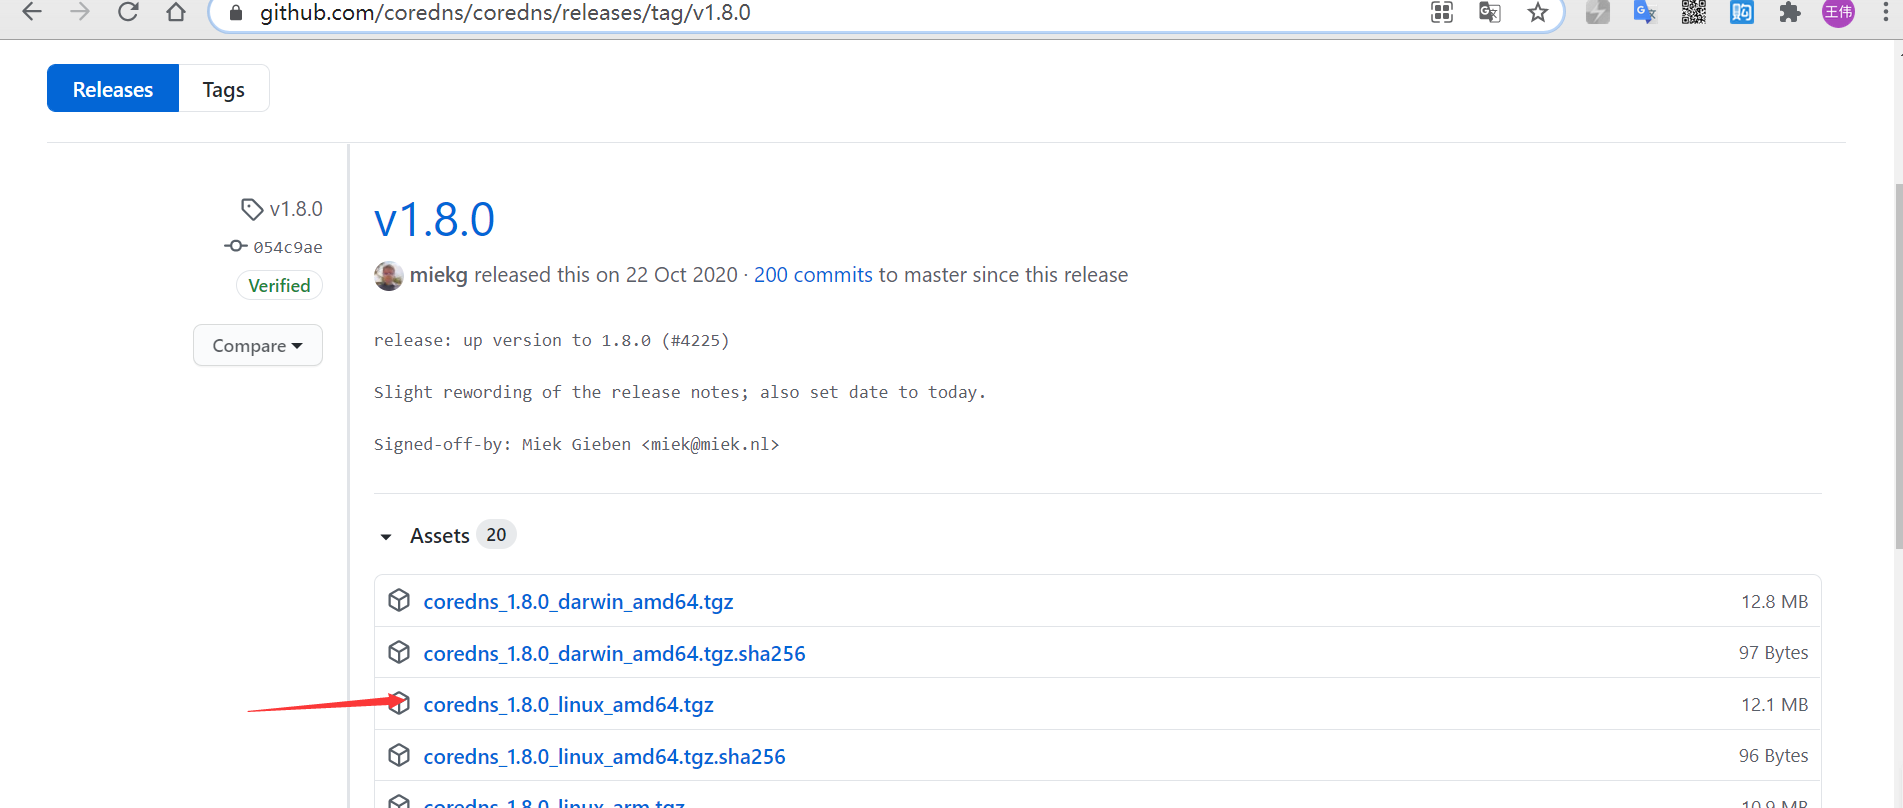
Task: Click package icon for darwin_amd64.tgz.sha256
Action: pos(399,652)
